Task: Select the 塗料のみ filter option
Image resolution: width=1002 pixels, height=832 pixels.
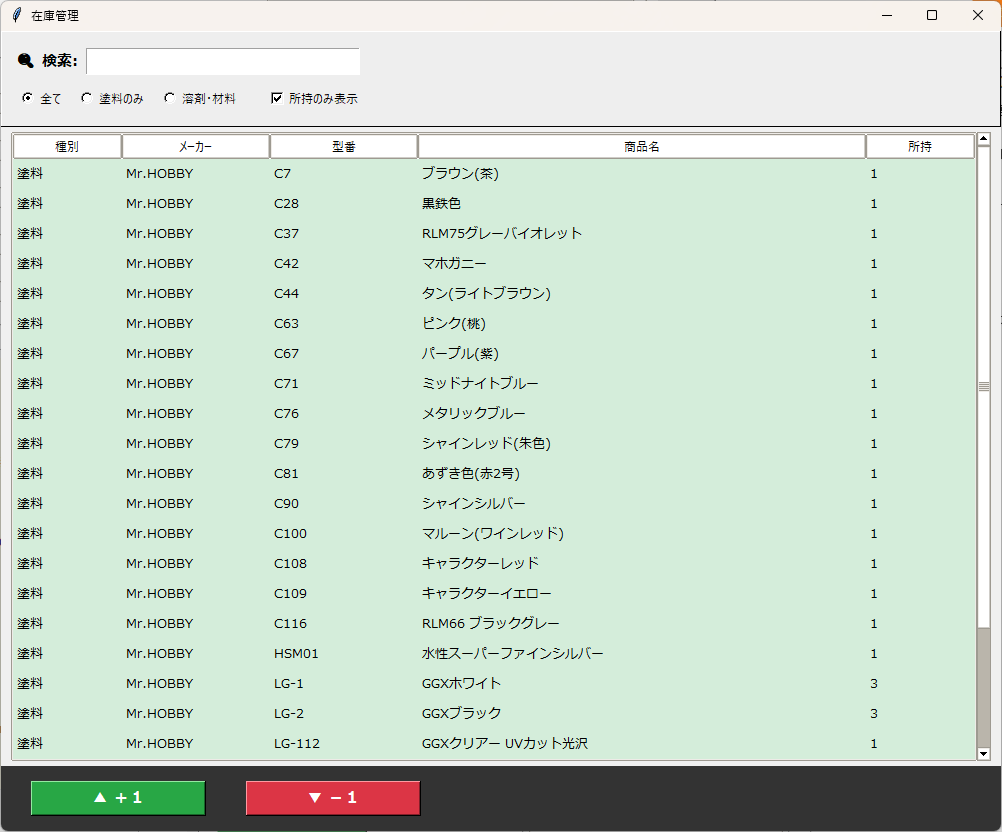Action: click(87, 98)
